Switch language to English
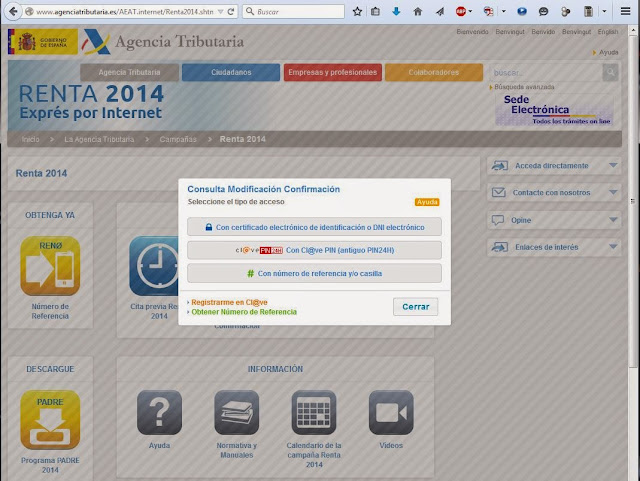Image resolution: width=640 pixels, height=481 pixels. pos(608,32)
